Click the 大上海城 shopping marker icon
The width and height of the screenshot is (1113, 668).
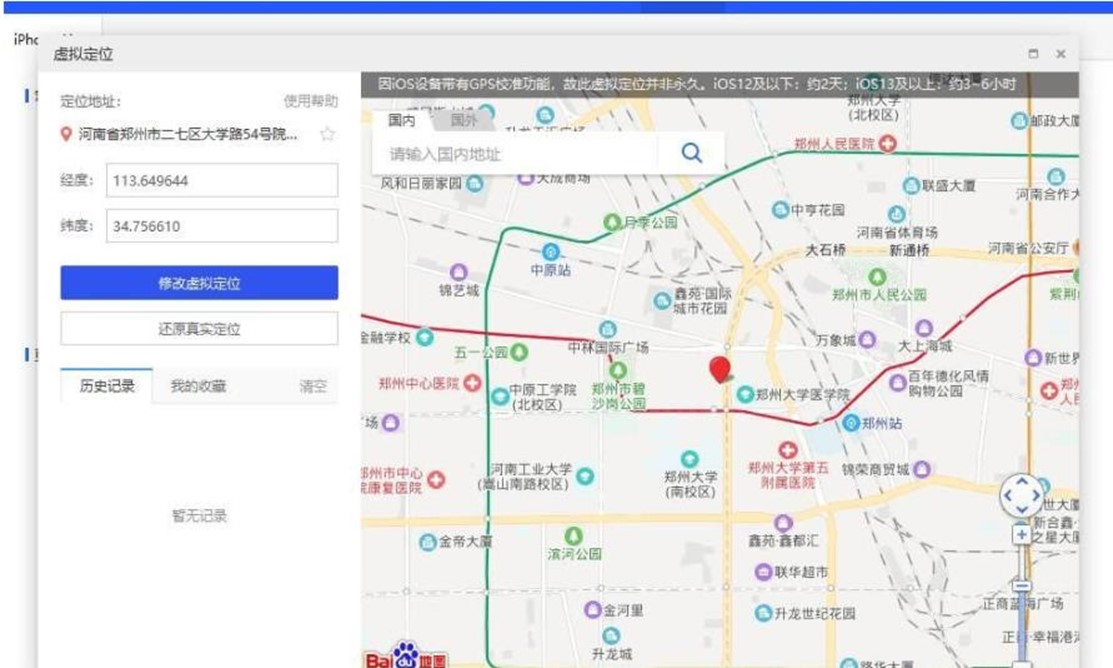tap(923, 328)
